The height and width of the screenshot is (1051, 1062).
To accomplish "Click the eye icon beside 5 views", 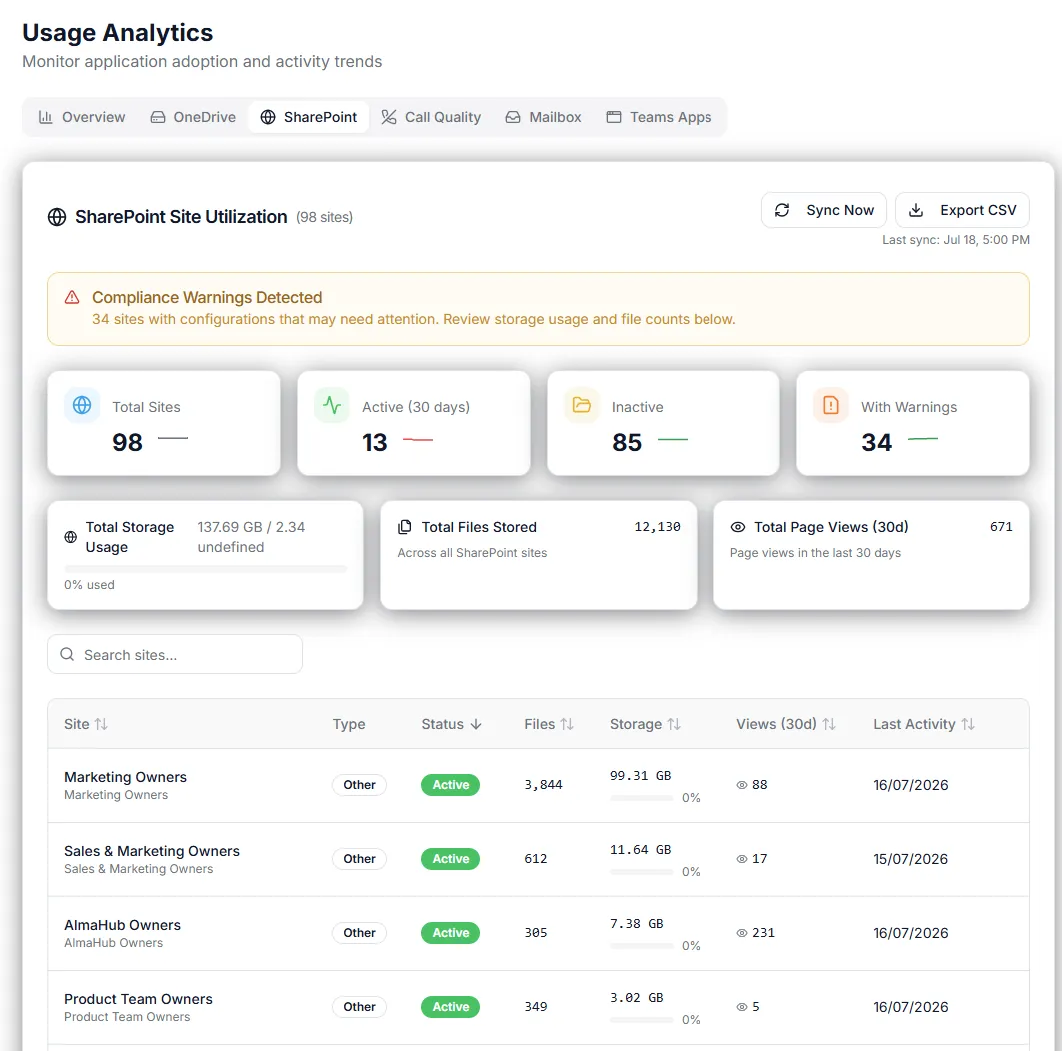I will pyautogui.click(x=742, y=1007).
